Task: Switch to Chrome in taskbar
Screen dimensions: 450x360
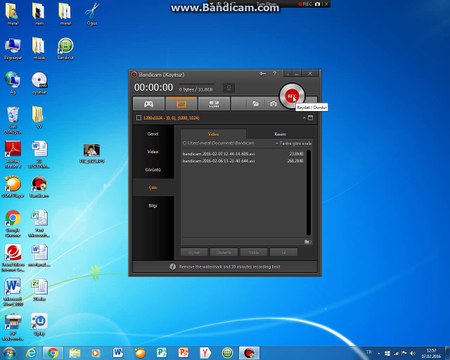Action: click(x=53, y=353)
